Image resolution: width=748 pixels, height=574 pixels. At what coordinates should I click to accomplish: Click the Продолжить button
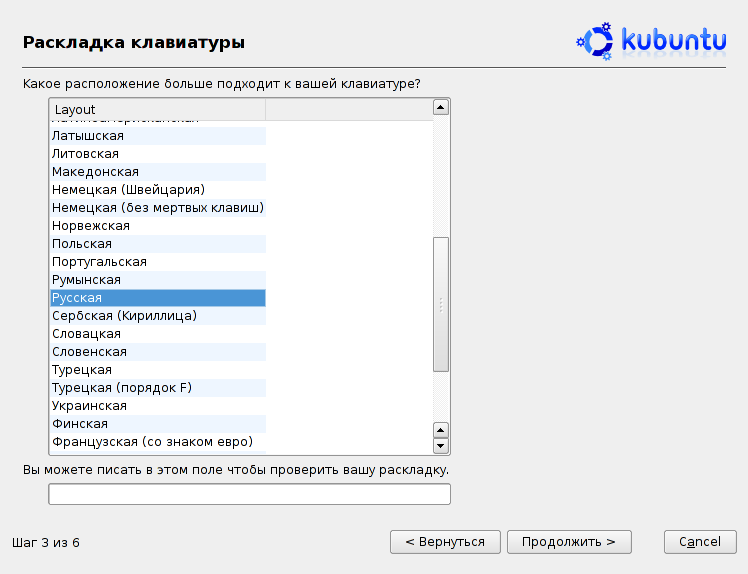569,542
